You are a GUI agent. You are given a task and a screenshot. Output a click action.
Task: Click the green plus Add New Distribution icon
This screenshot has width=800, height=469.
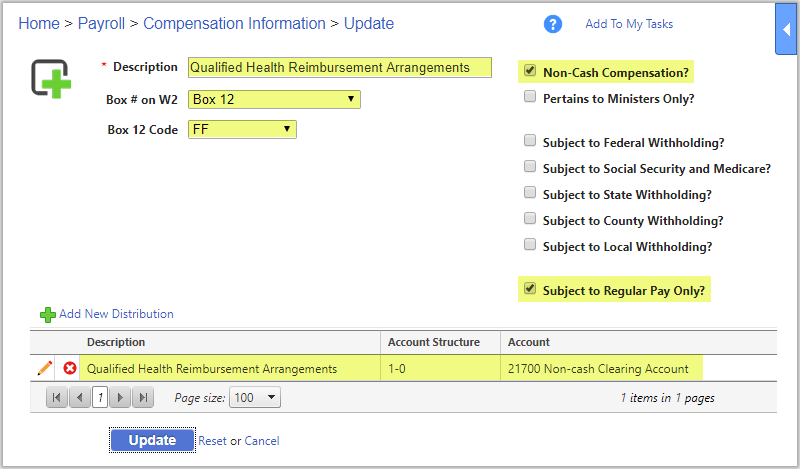click(x=47, y=314)
